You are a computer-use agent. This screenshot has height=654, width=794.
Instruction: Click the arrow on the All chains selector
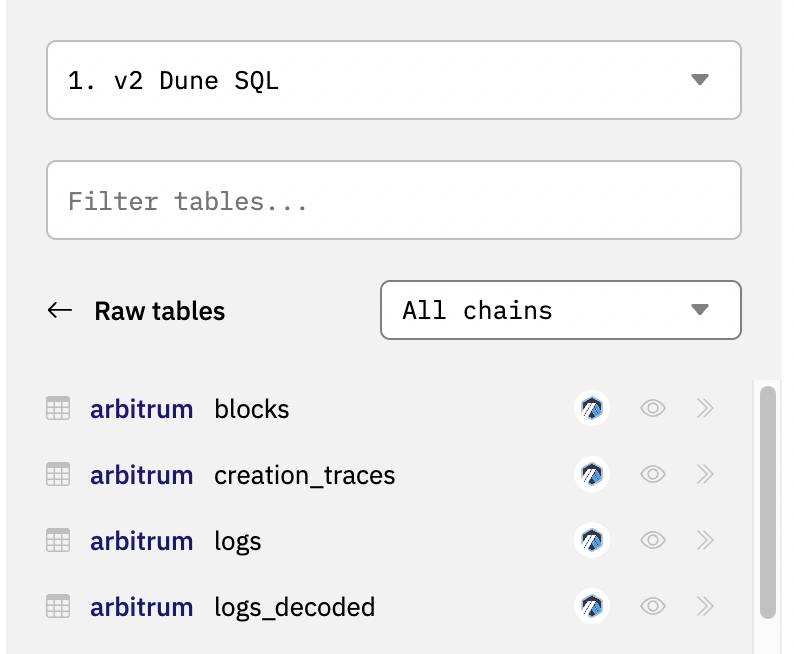[x=700, y=309]
